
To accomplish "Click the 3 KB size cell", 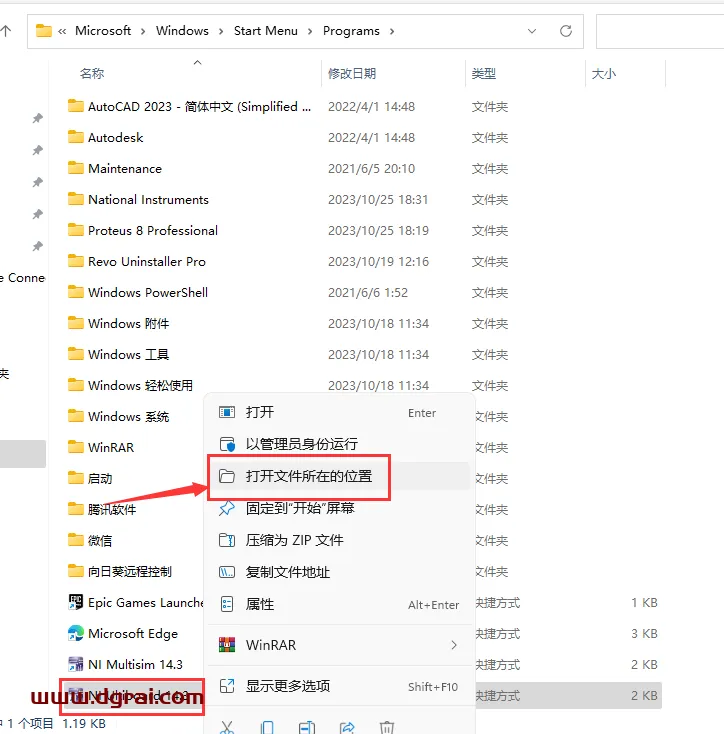I will pyautogui.click(x=644, y=633).
